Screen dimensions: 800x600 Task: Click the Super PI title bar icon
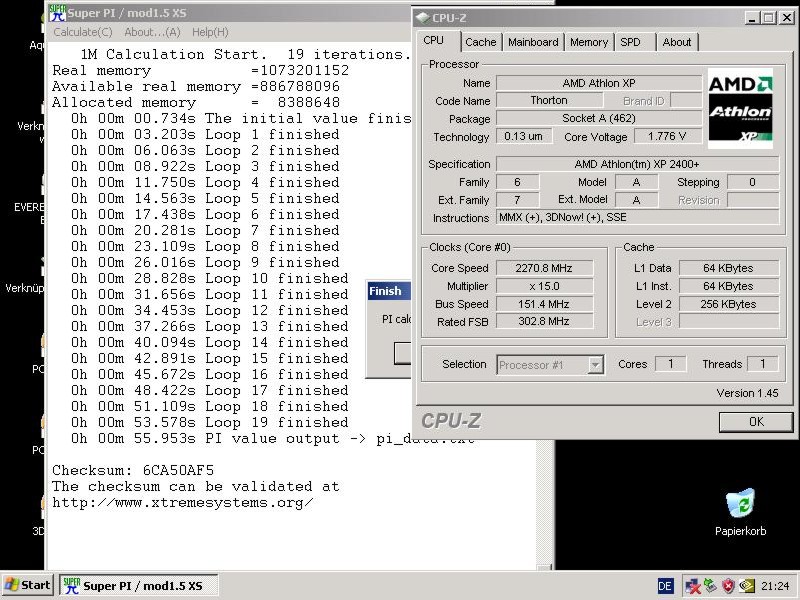[58, 13]
